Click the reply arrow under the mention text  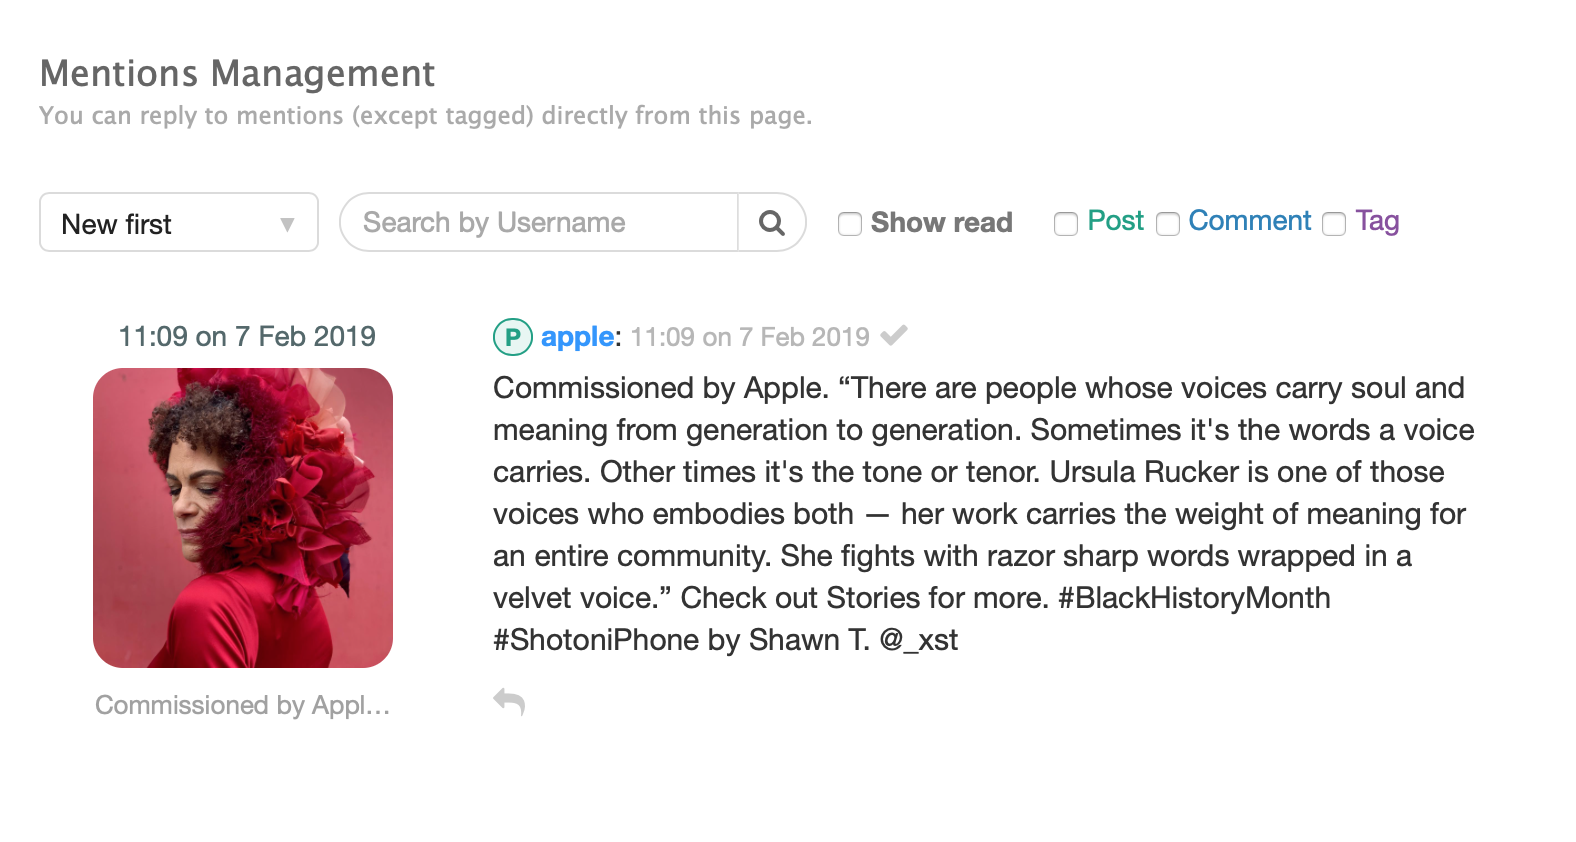[x=509, y=702]
